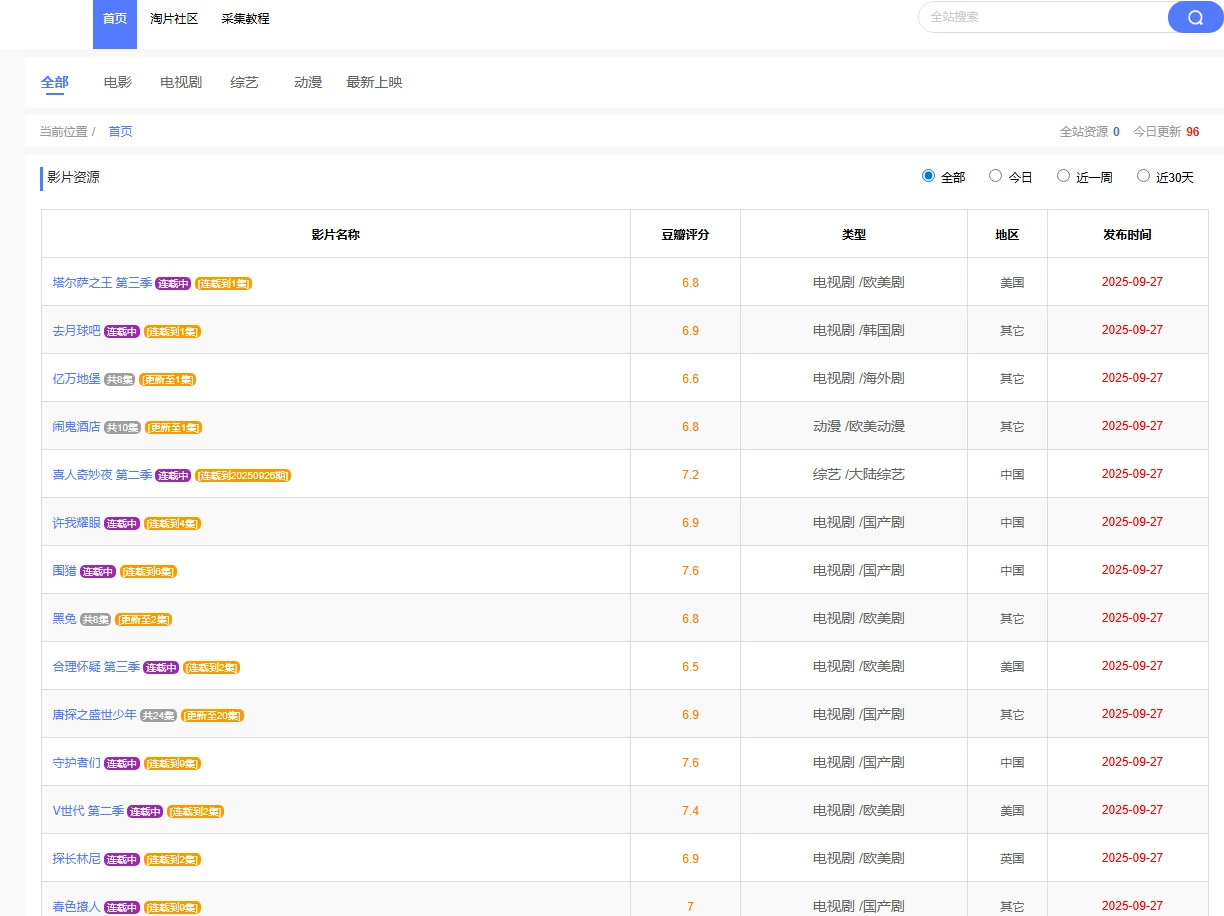The height and width of the screenshot is (916, 1224).
Task: Click the highlighted 首页 navigation item
Action: [x=113, y=18]
